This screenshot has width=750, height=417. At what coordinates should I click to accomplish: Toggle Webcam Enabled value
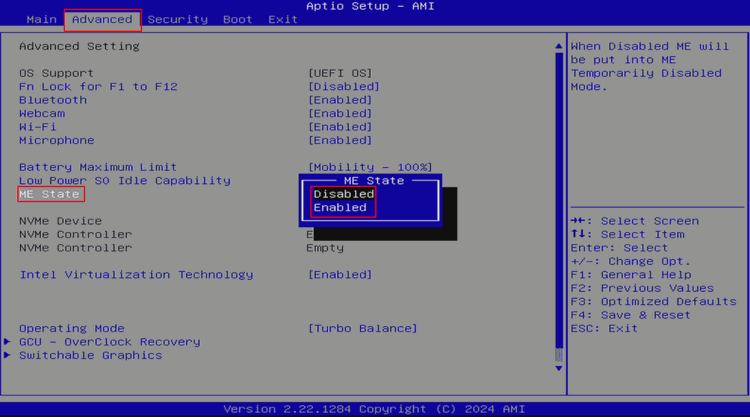pyautogui.click(x=339, y=113)
